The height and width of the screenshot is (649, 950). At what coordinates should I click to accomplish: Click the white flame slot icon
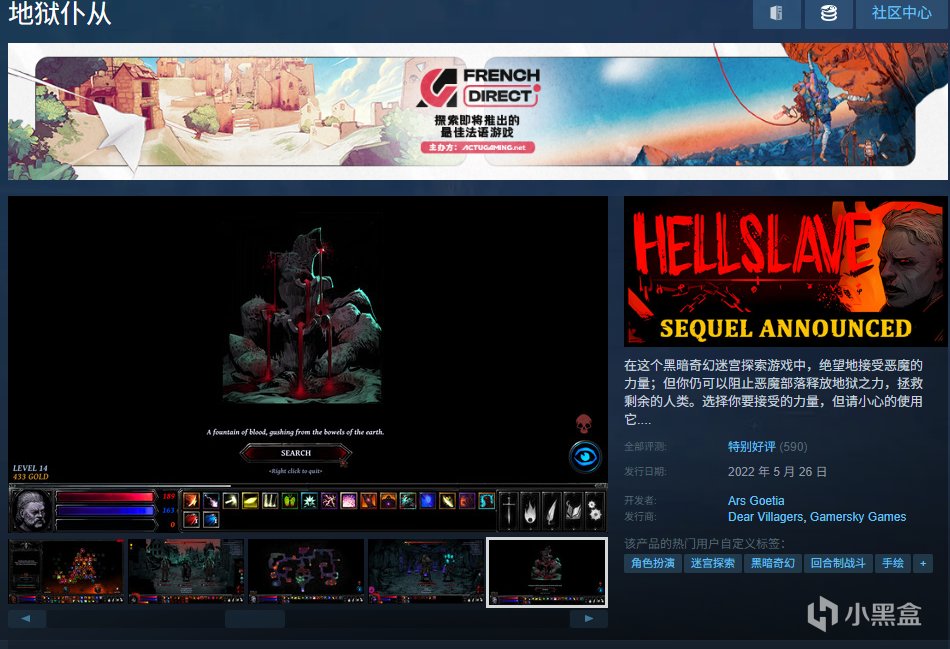click(x=530, y=510)
